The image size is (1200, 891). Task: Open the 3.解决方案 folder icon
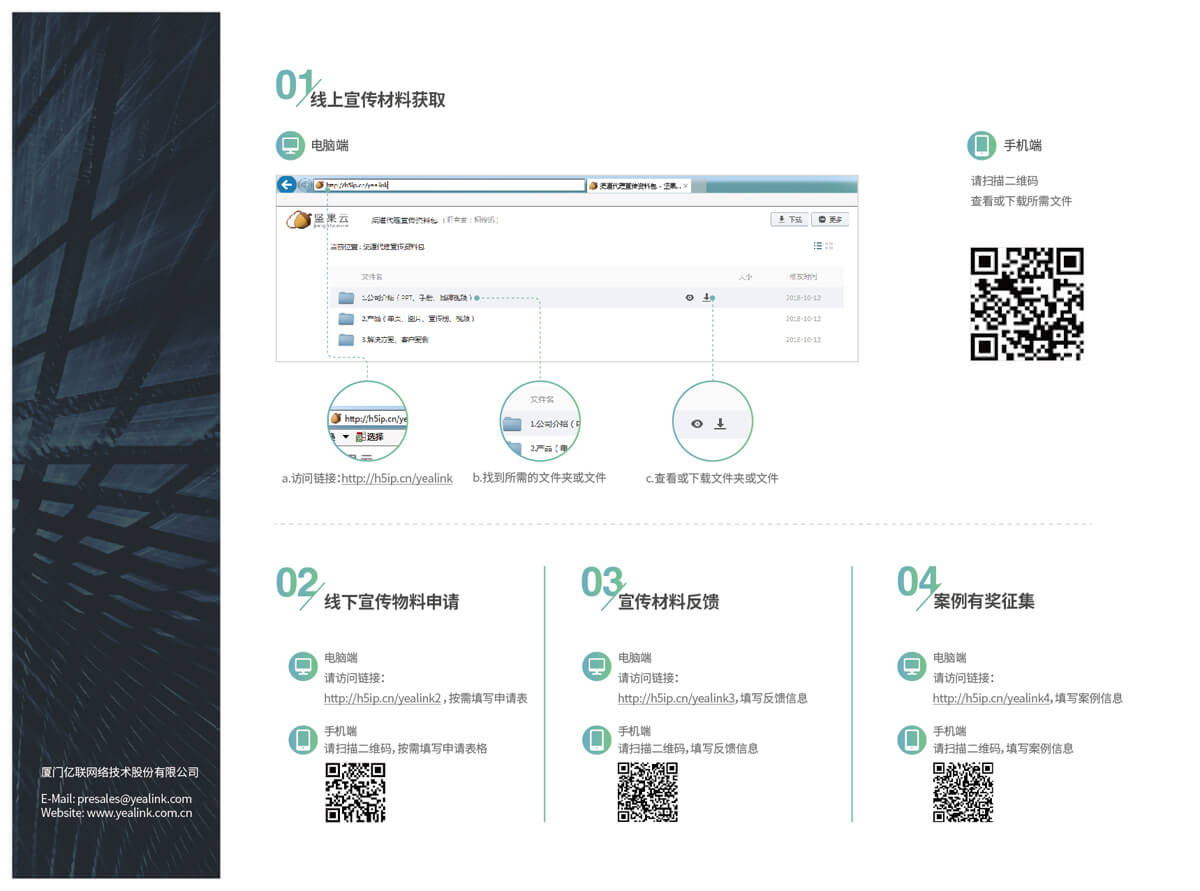click(x=346, y=340)
